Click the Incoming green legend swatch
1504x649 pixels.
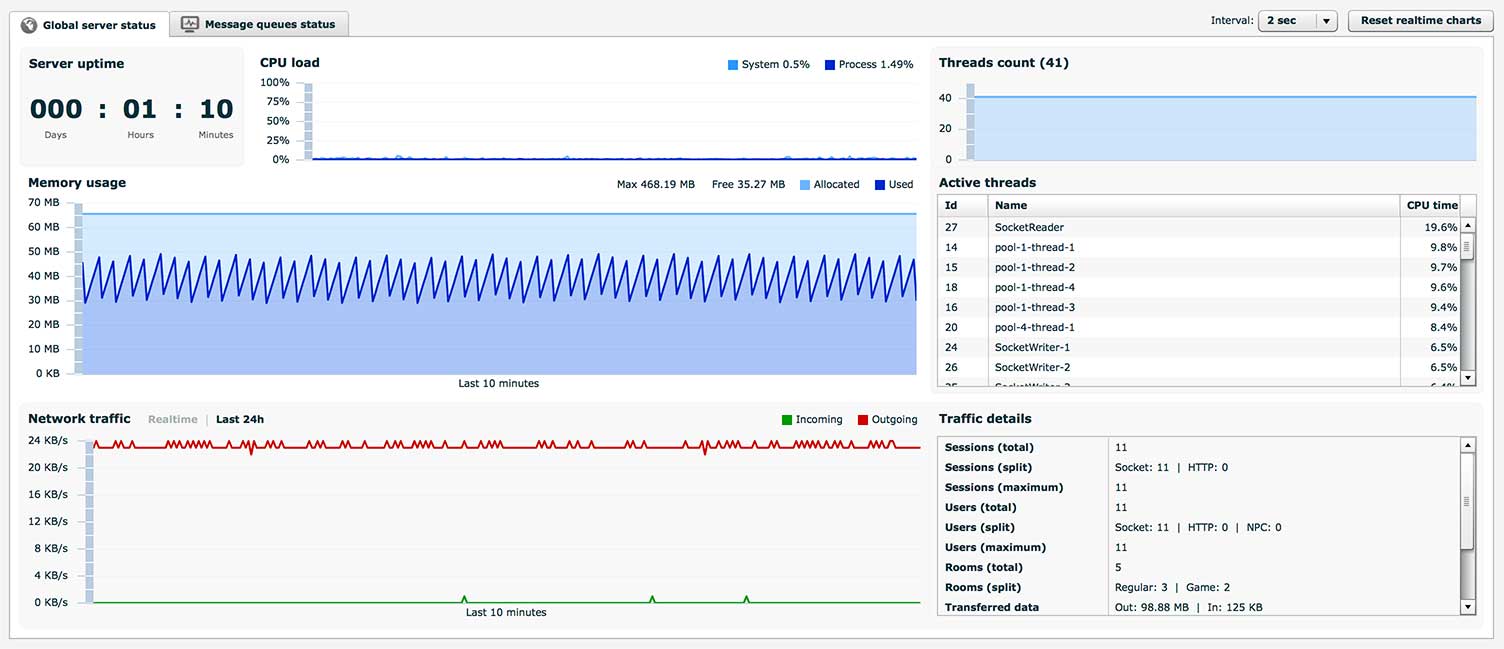787,420
